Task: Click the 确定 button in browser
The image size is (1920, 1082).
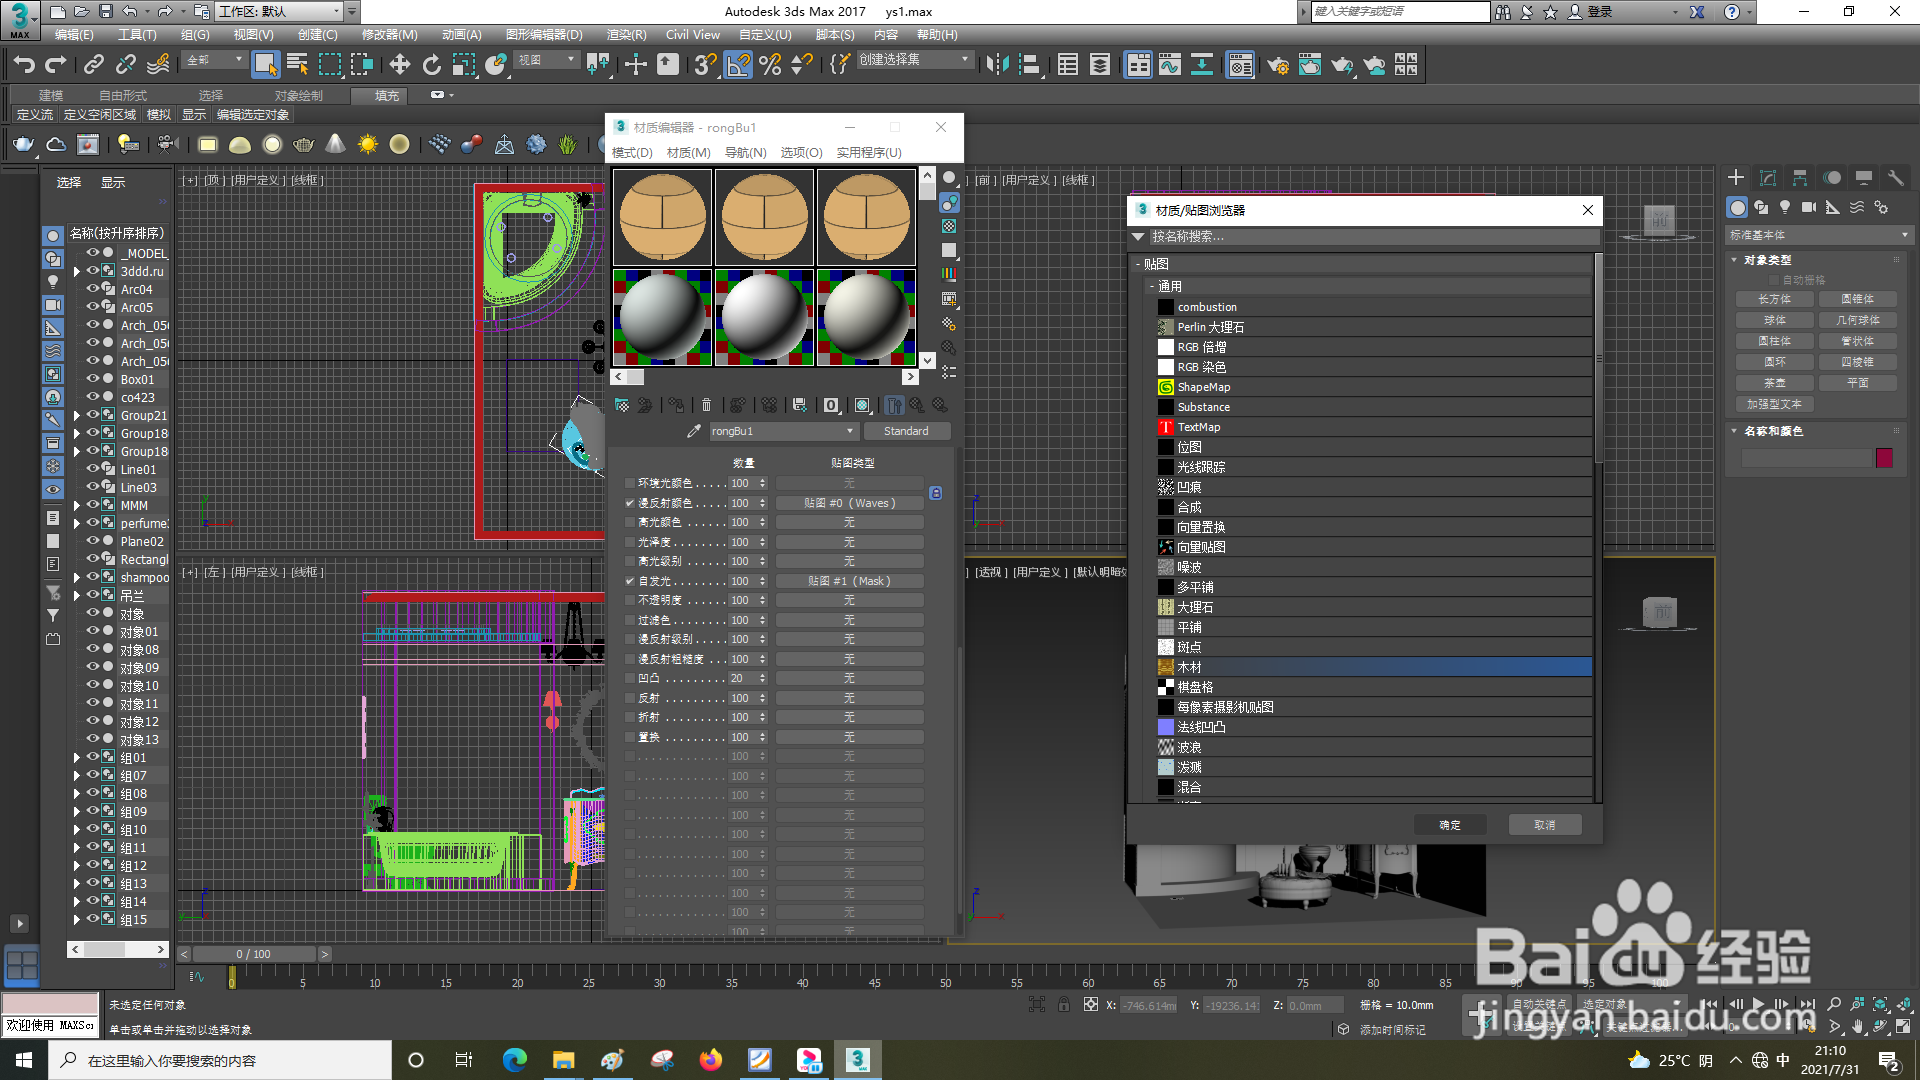Action: (1449, 825)
